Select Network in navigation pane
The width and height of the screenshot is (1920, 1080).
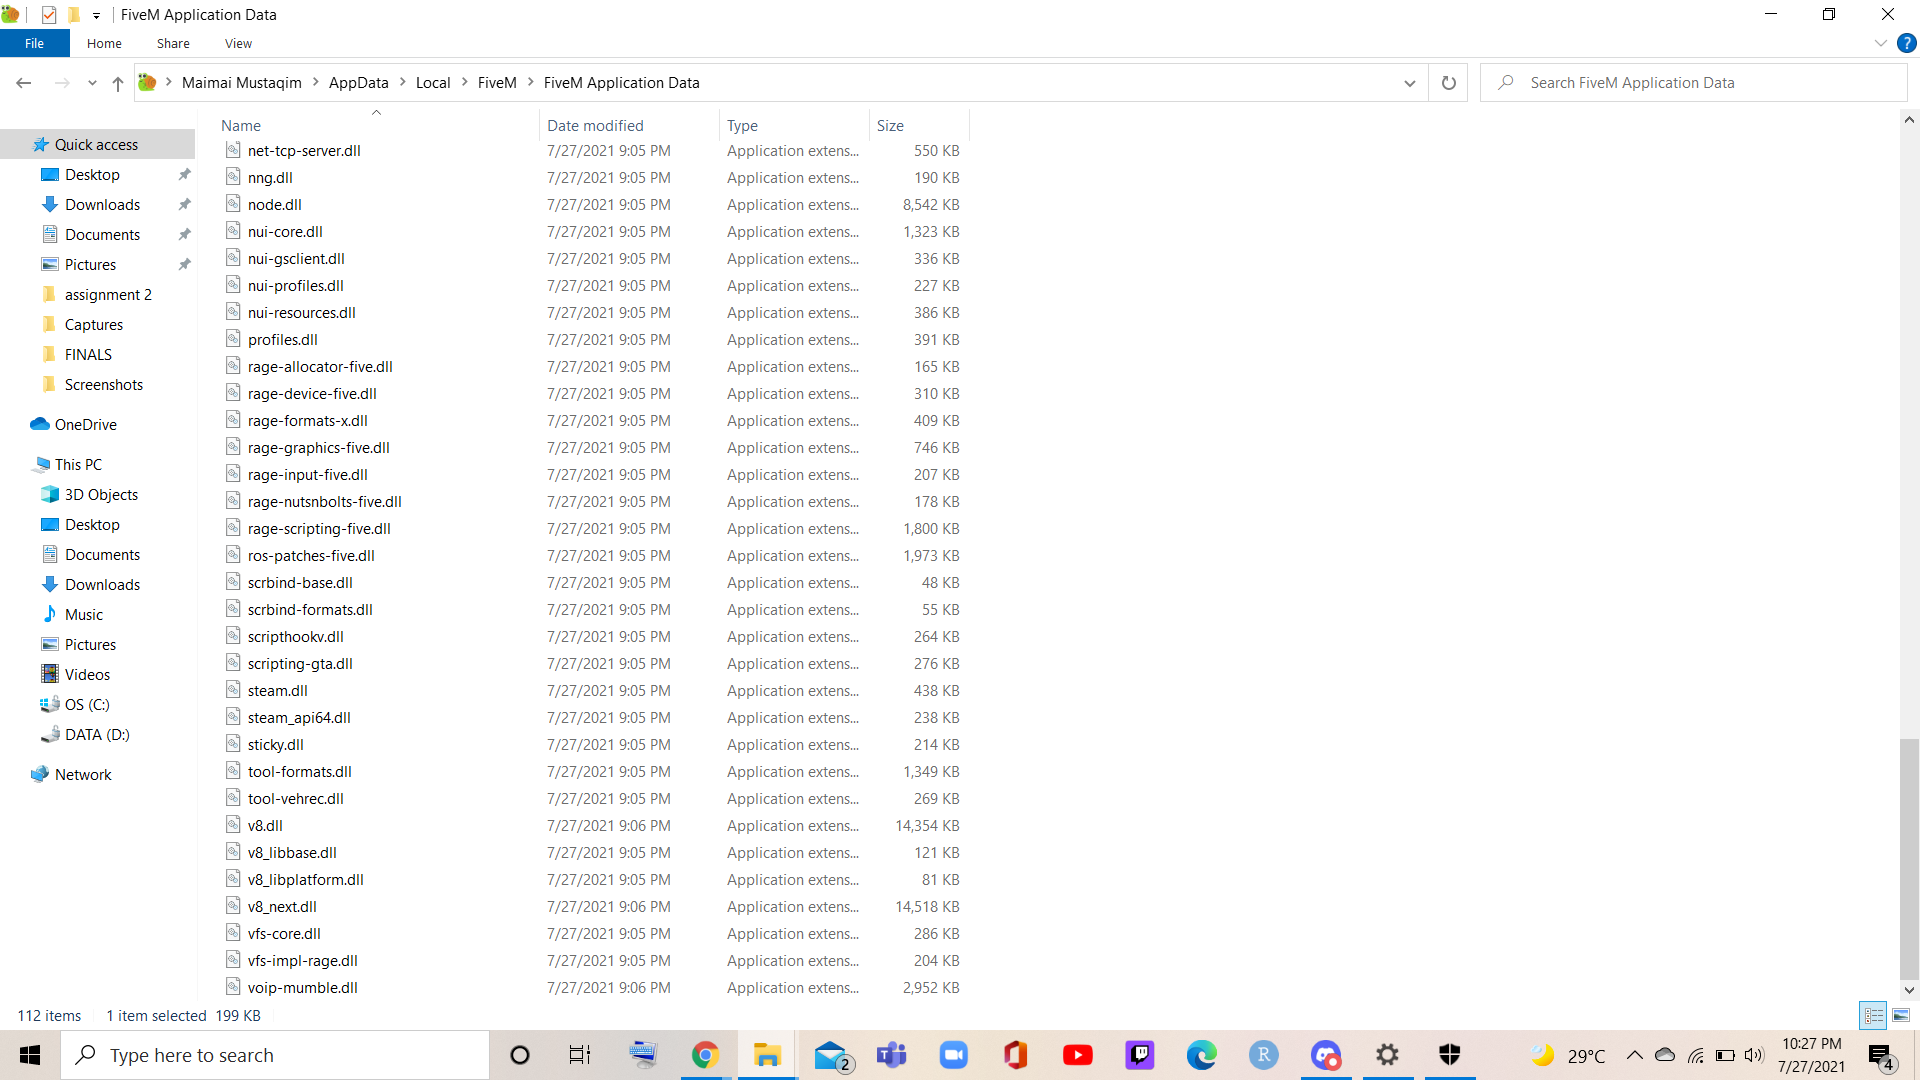tap(83, 774)
